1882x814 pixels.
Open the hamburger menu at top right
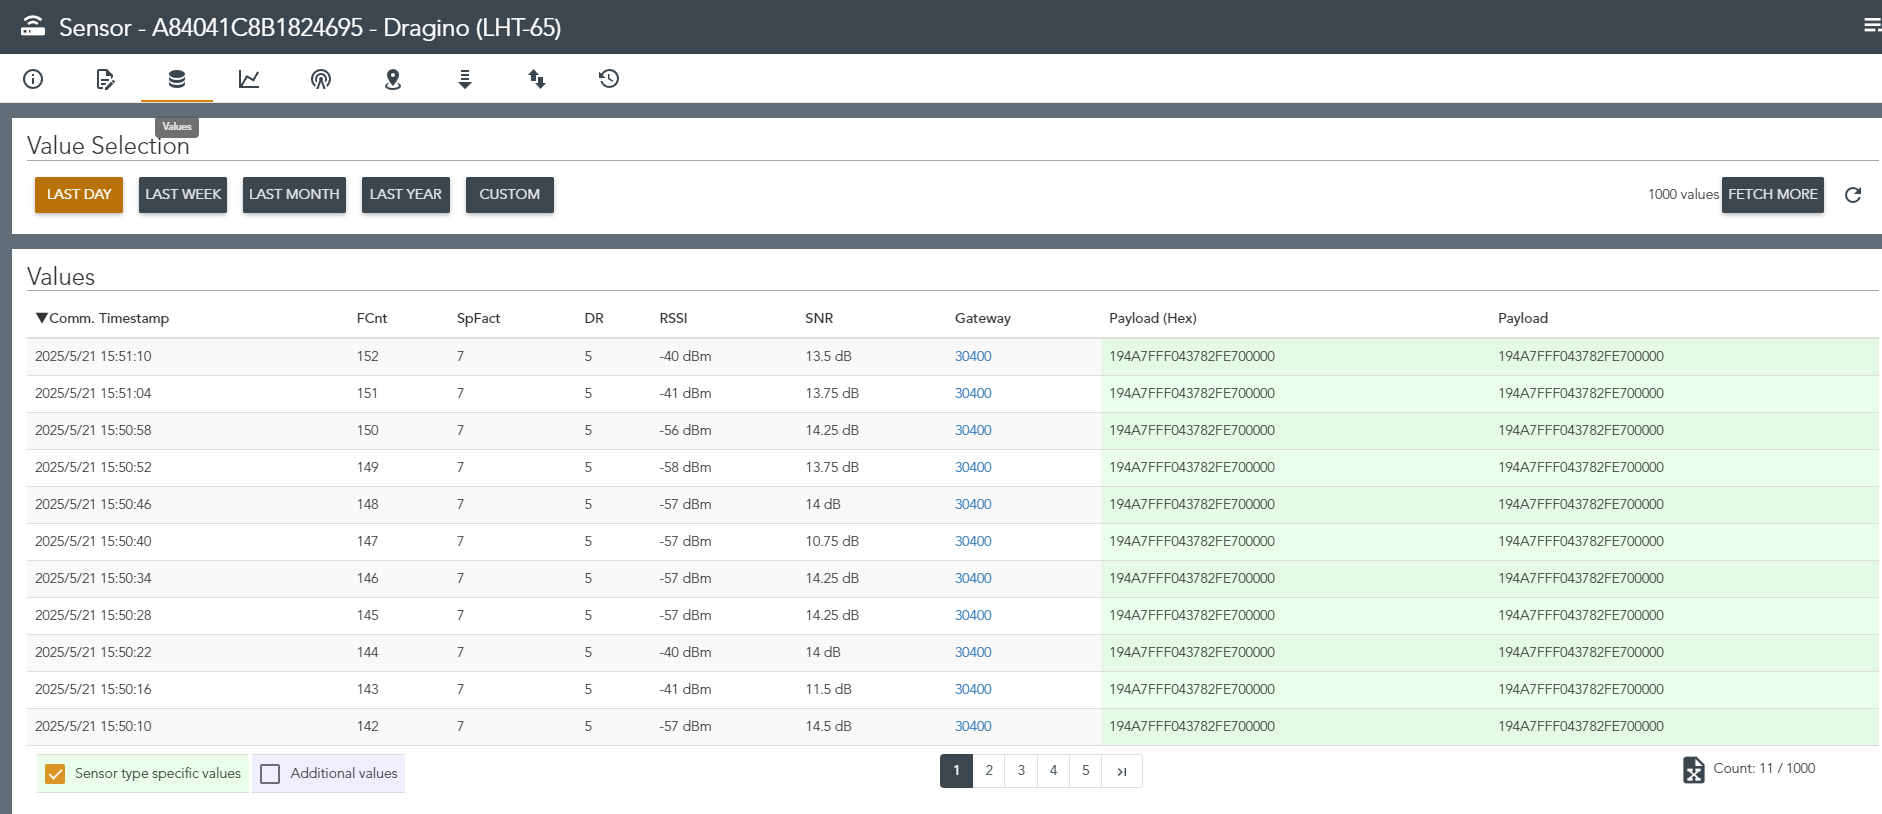pos(1872,26)
